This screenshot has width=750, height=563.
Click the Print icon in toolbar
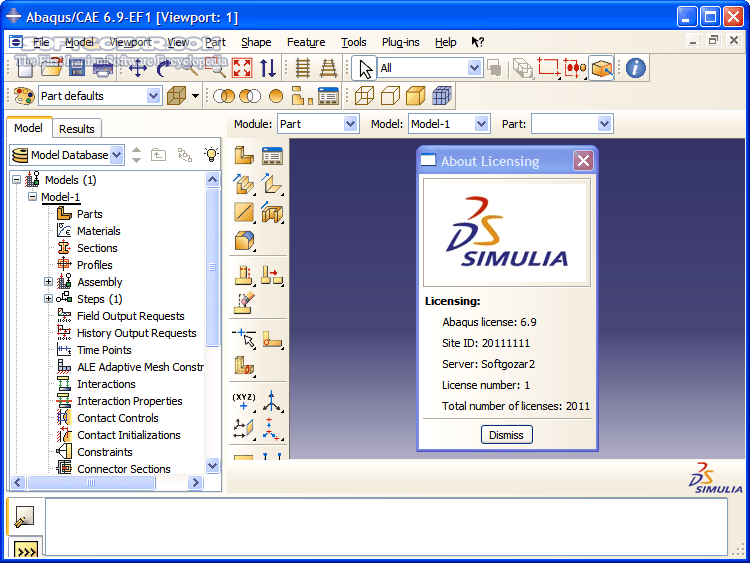pyautogui.click(x=103, y=68)
